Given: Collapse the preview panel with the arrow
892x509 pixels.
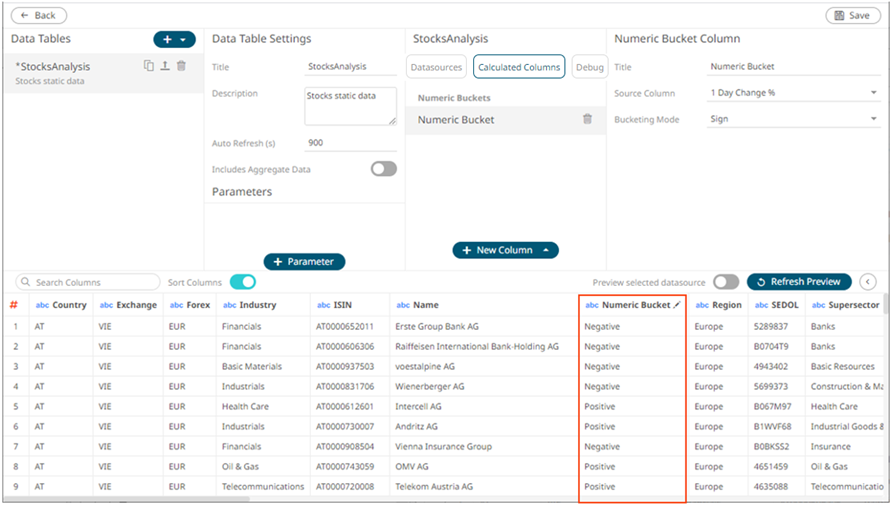Looking at the screenshot, I should [x=868, y=282].
